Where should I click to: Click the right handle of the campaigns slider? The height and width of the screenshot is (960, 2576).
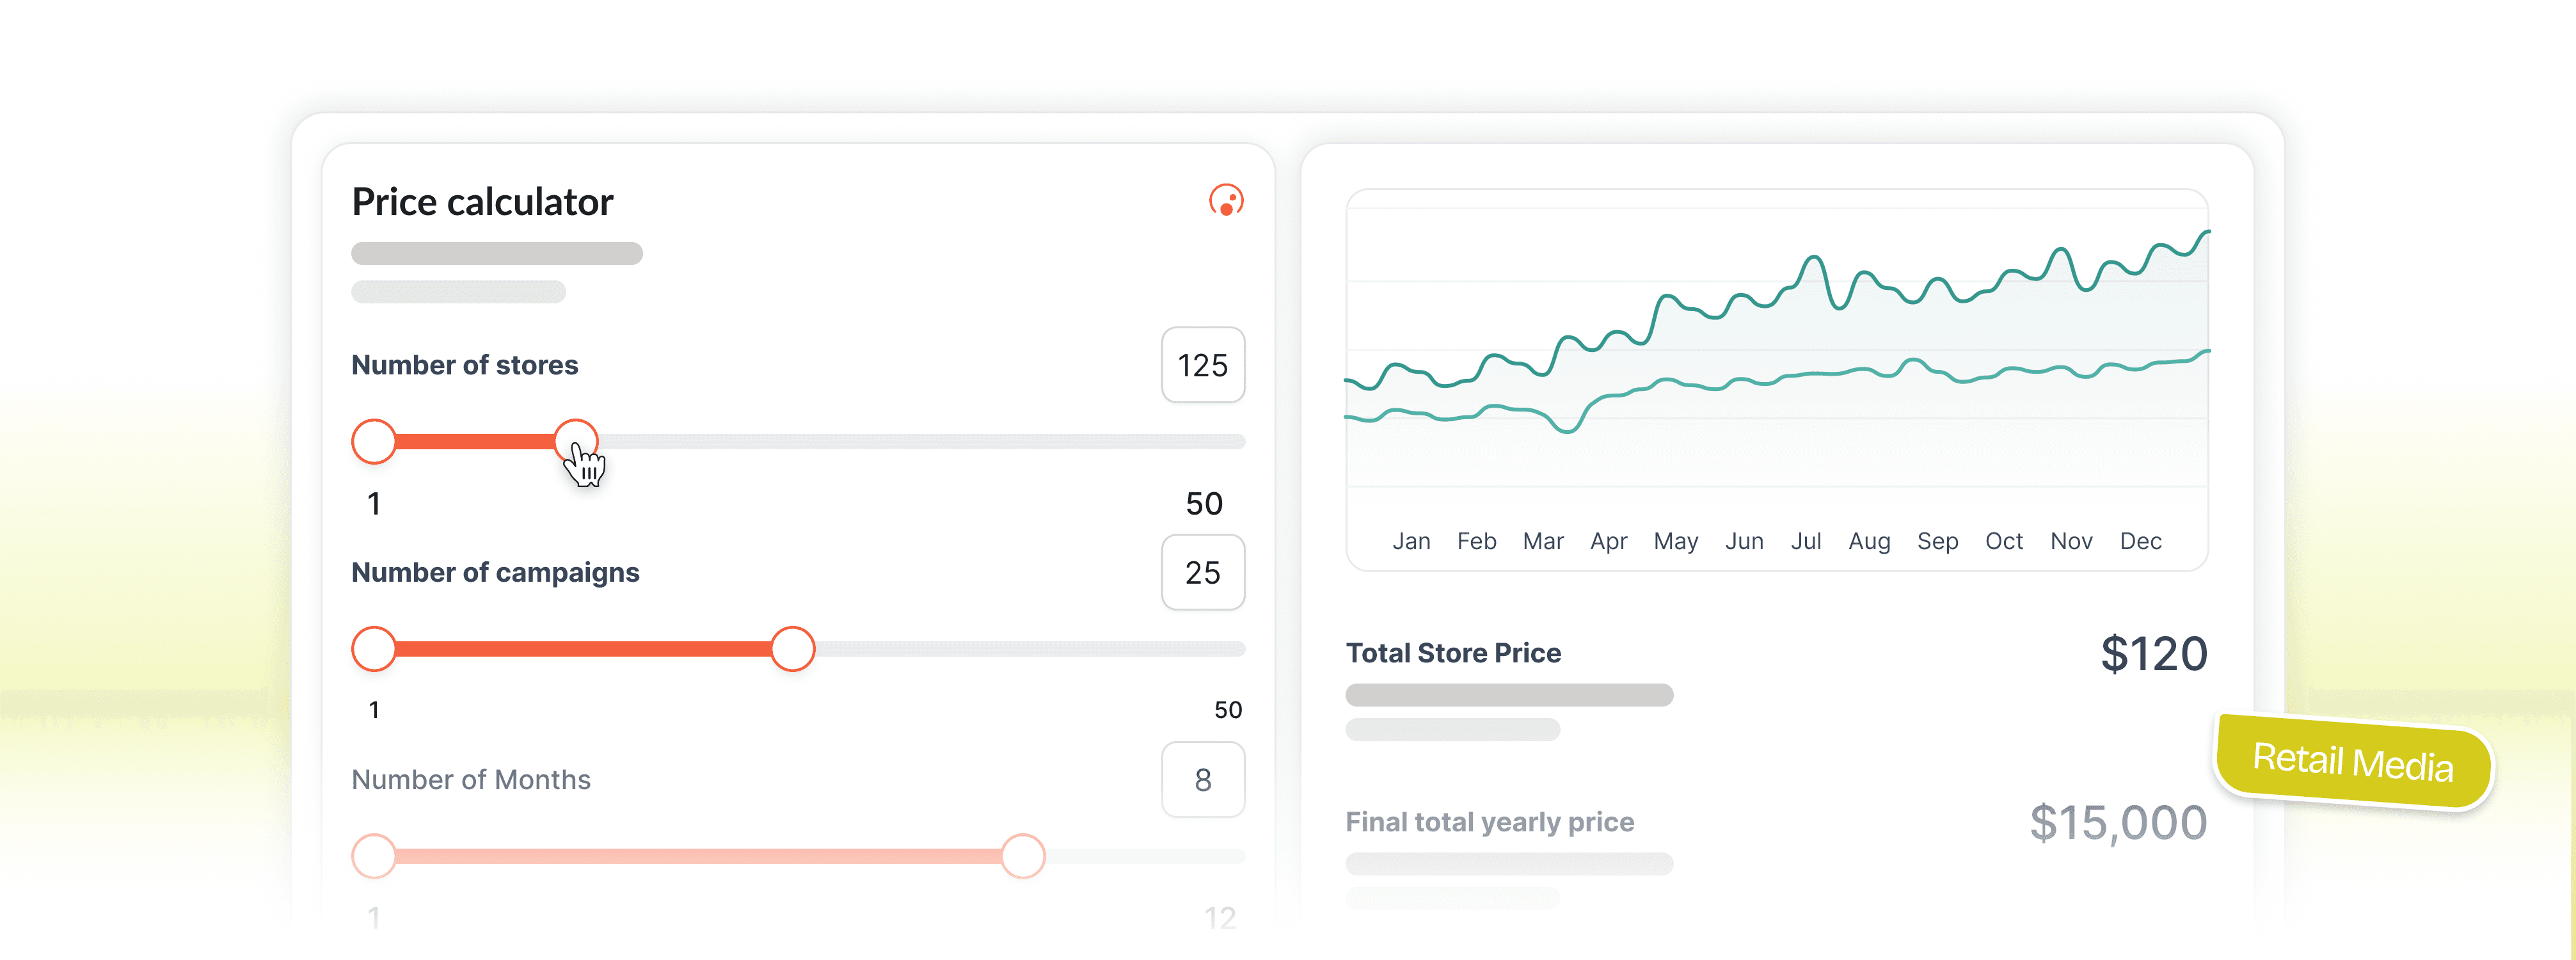tap(793, 648)
